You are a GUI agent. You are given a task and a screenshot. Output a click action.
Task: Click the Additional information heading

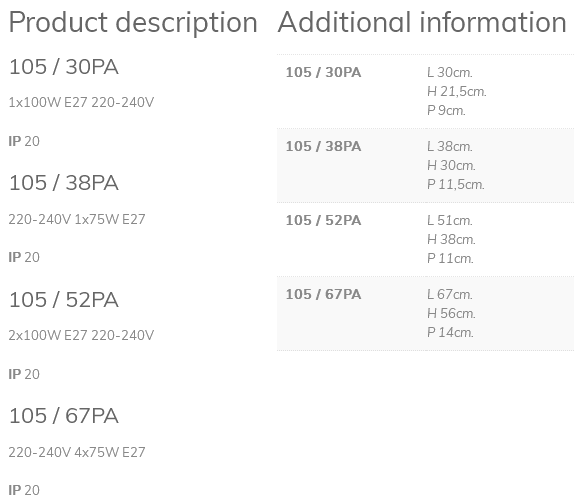tap(422, 22)
